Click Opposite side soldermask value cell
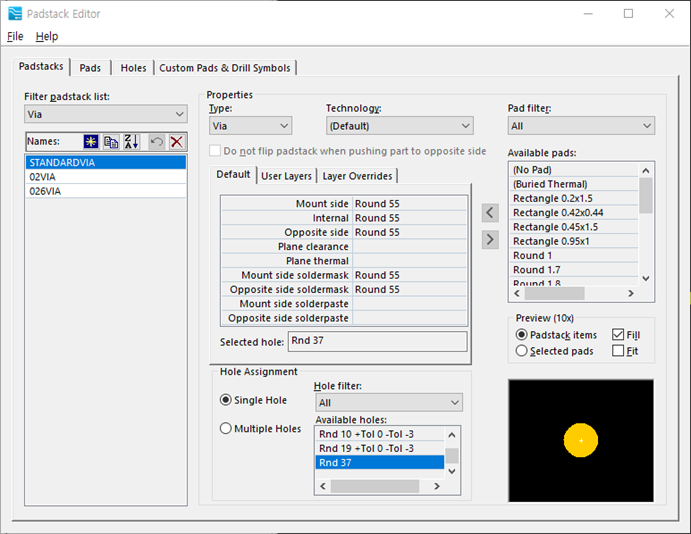 point(409,289)
